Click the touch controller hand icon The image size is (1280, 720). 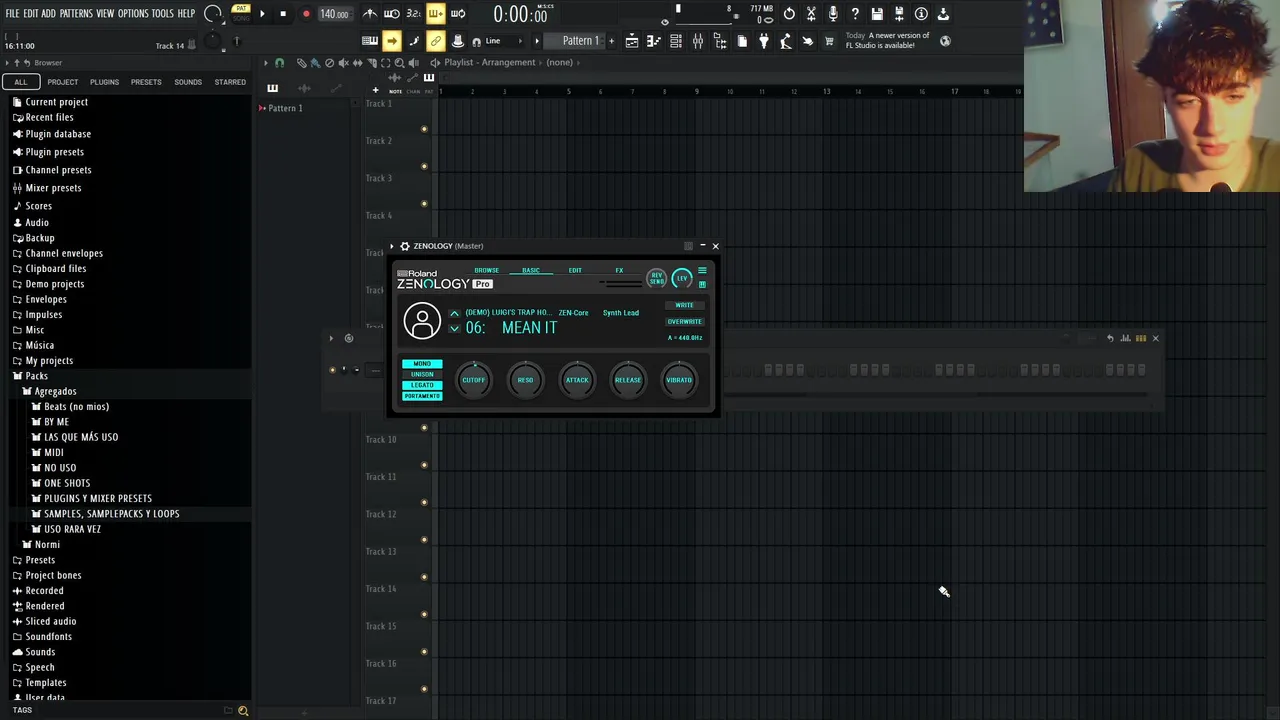[x=808, y=41]
